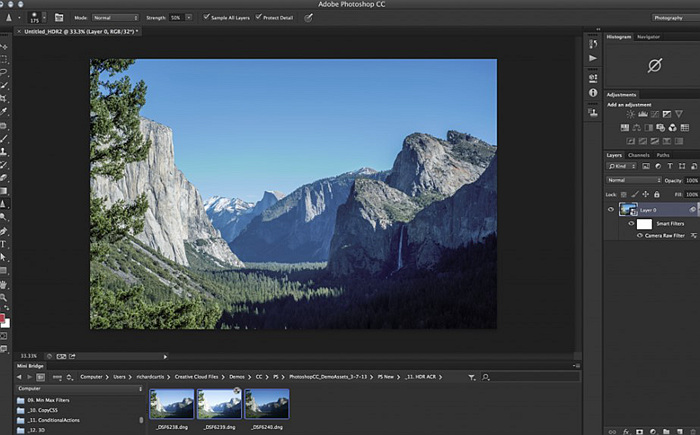The image size is (700, 435).
Task: Hide Layer 0 using eye icon
Action: coord(611,209)
